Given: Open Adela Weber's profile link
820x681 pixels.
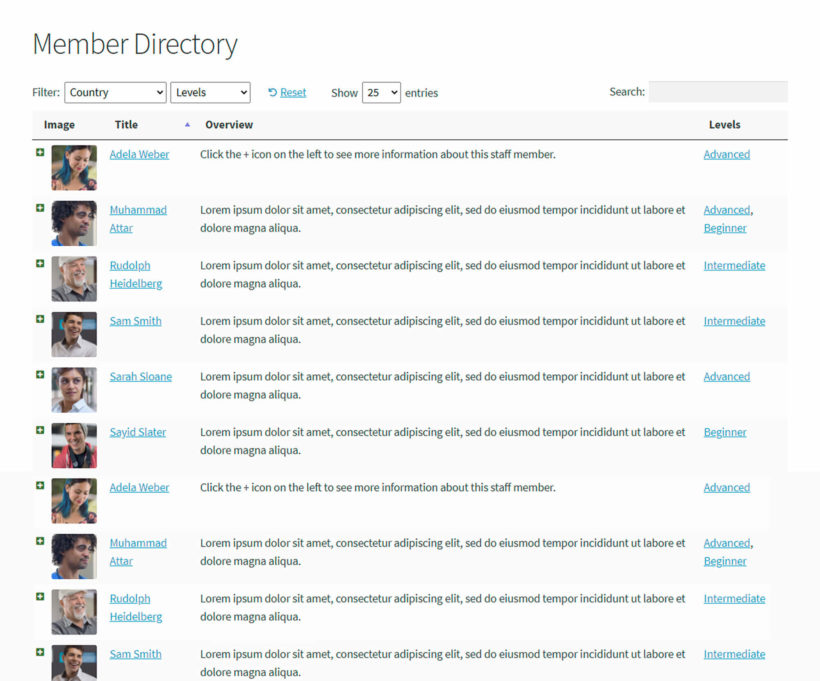Looking at the screenshot, I should tap(139, 154).
